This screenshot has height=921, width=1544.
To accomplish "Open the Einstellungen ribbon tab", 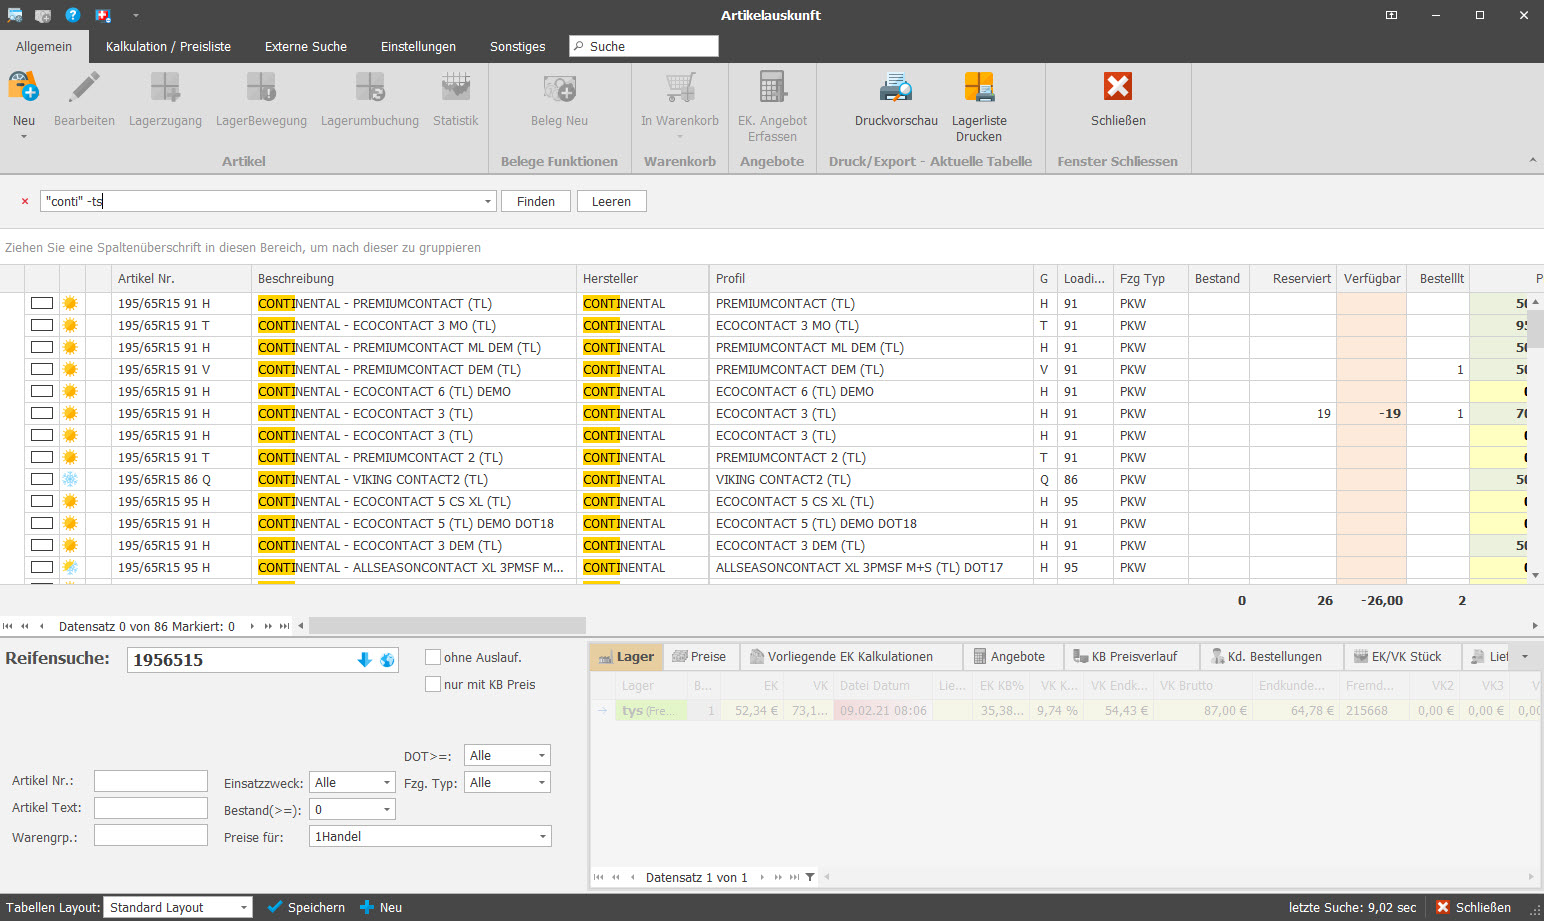I will click(418, 46).
